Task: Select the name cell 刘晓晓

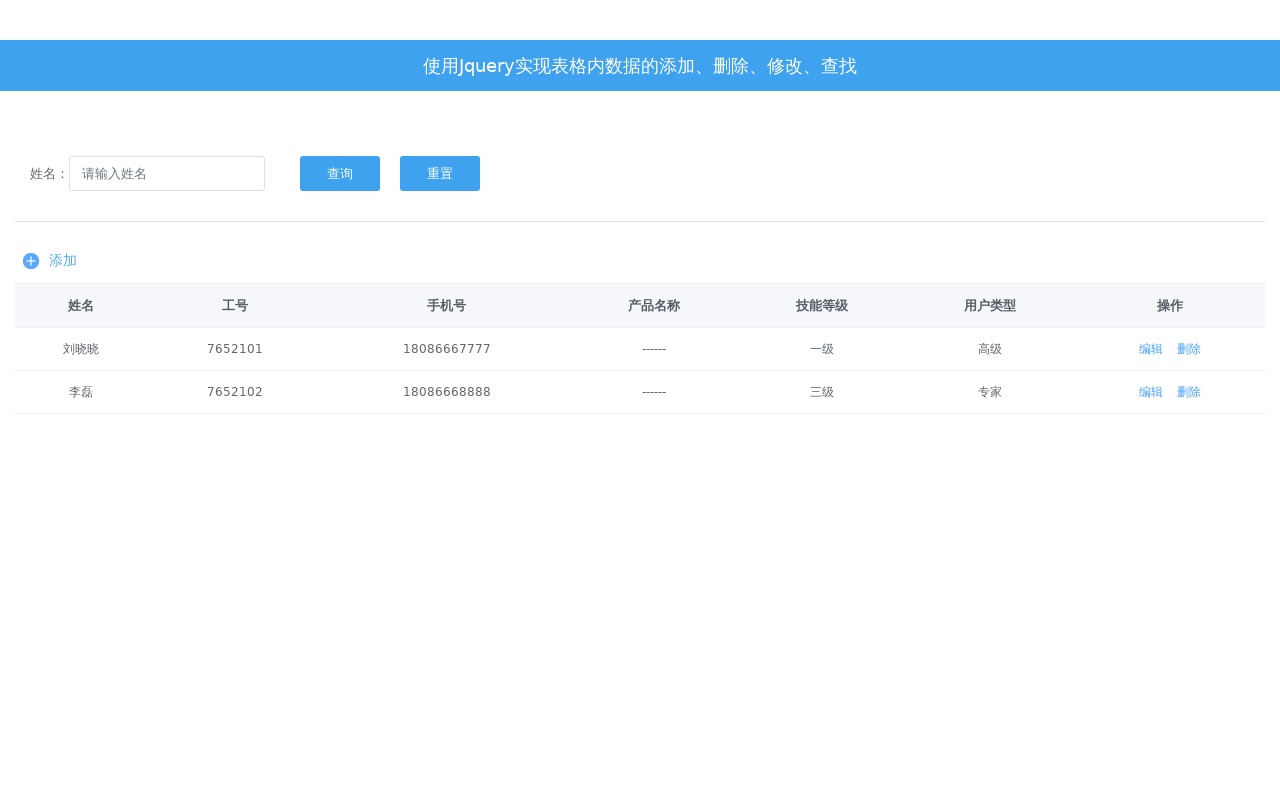Action: [x=81, y=349]
